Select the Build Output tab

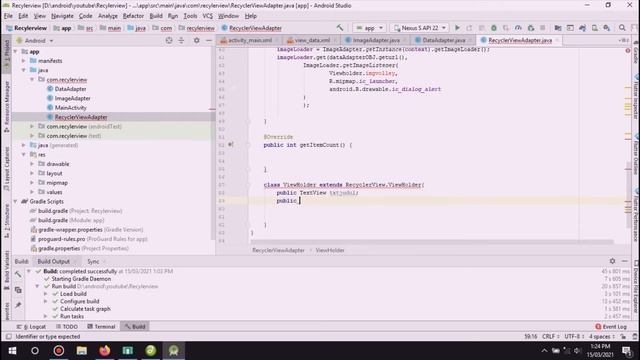coord(54,261)
